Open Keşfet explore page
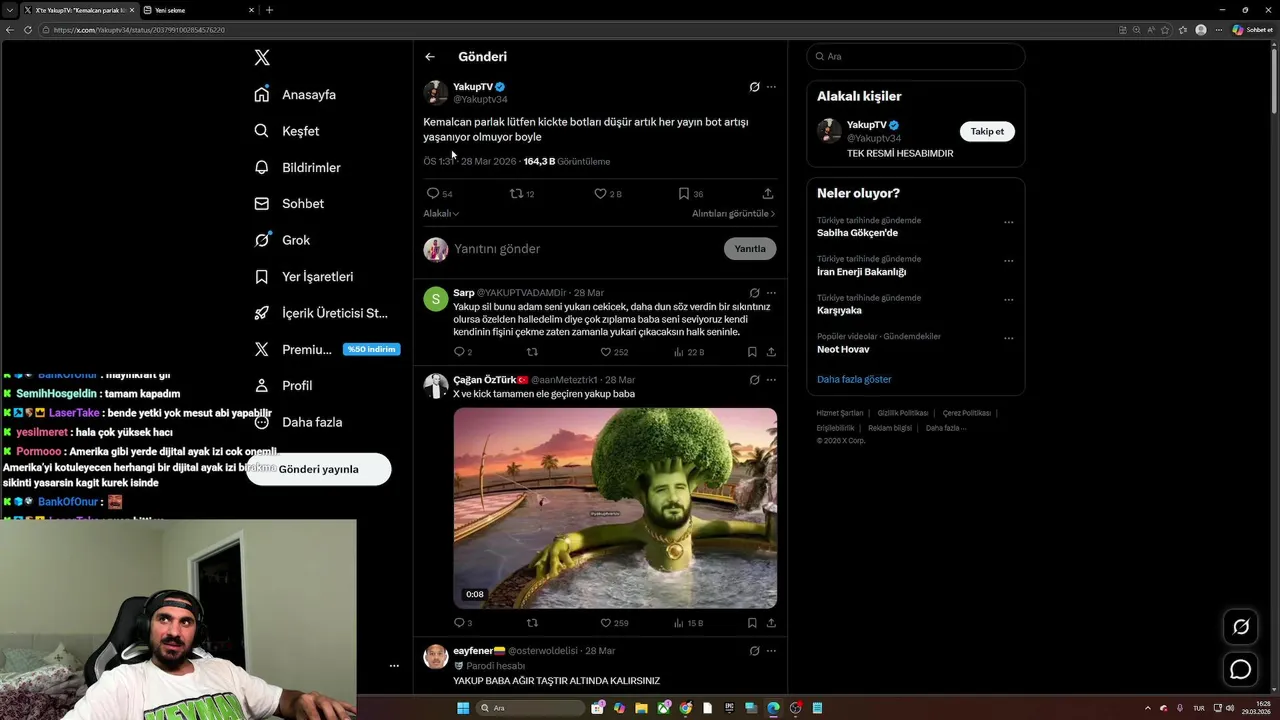This screenshot has width=1280, height=720. [x=287, y=131]
